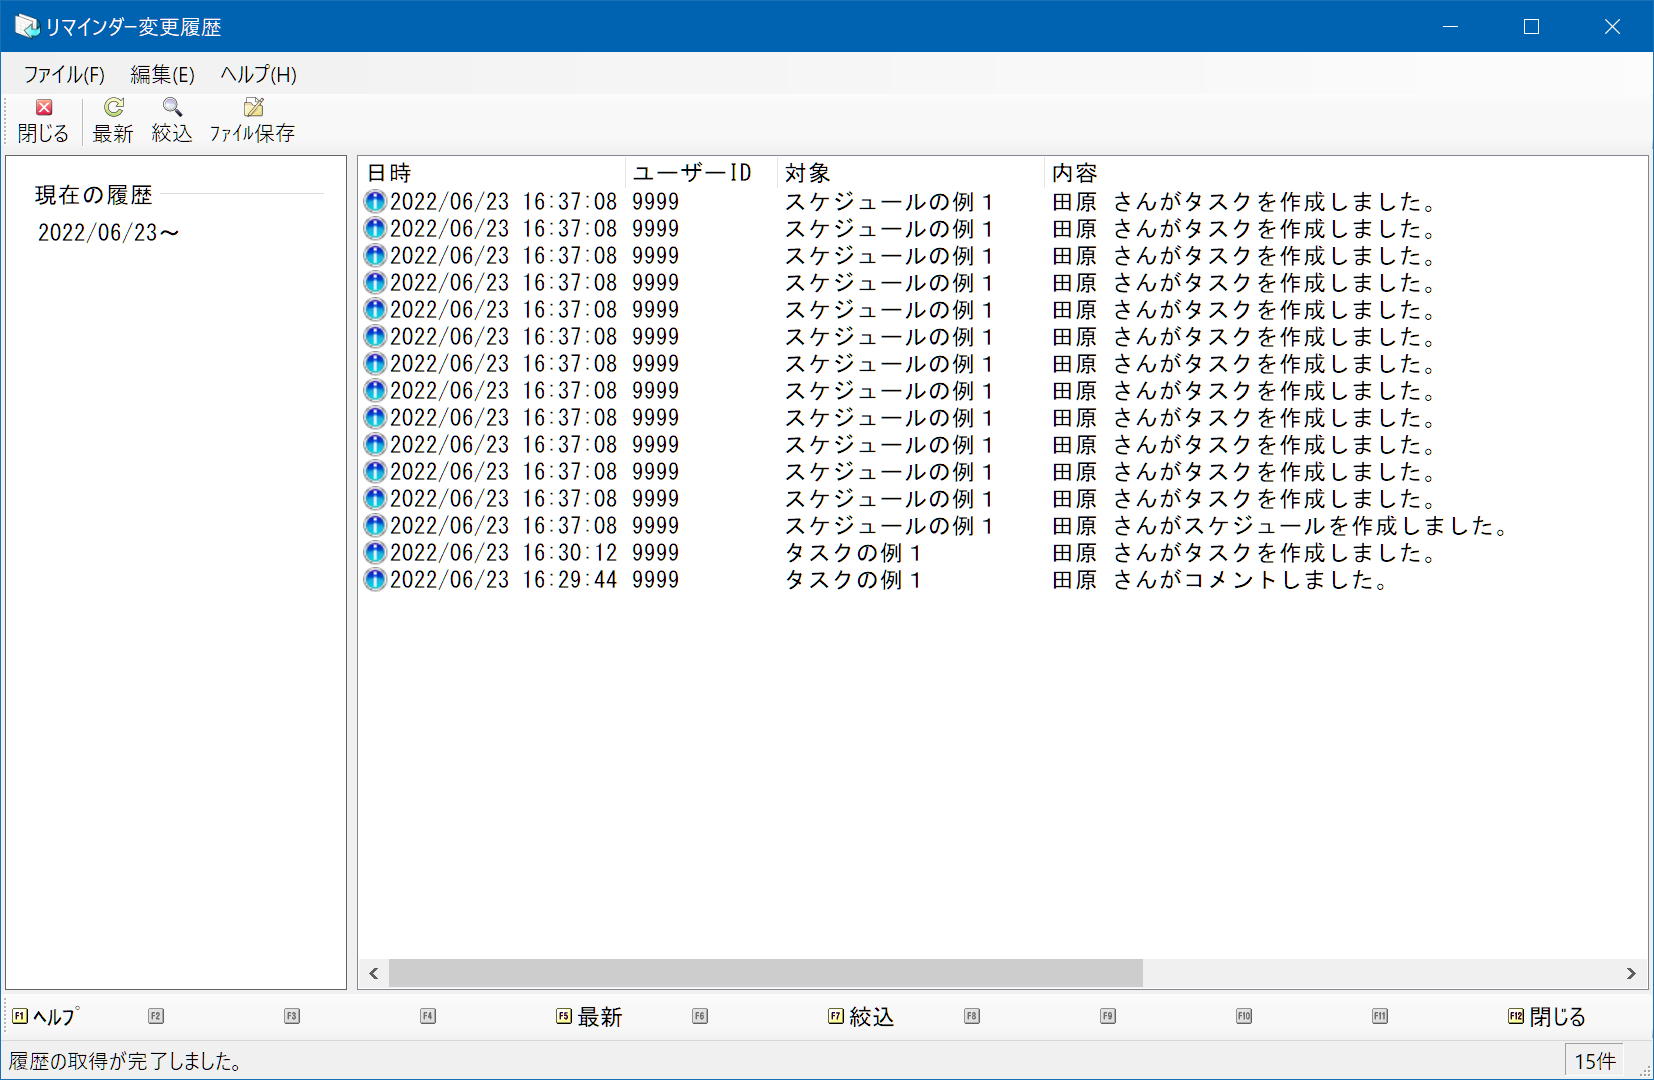Select the row where 田原 created a schedule
This screenshot has height=1080, width=1654.
coord(1002,526)
